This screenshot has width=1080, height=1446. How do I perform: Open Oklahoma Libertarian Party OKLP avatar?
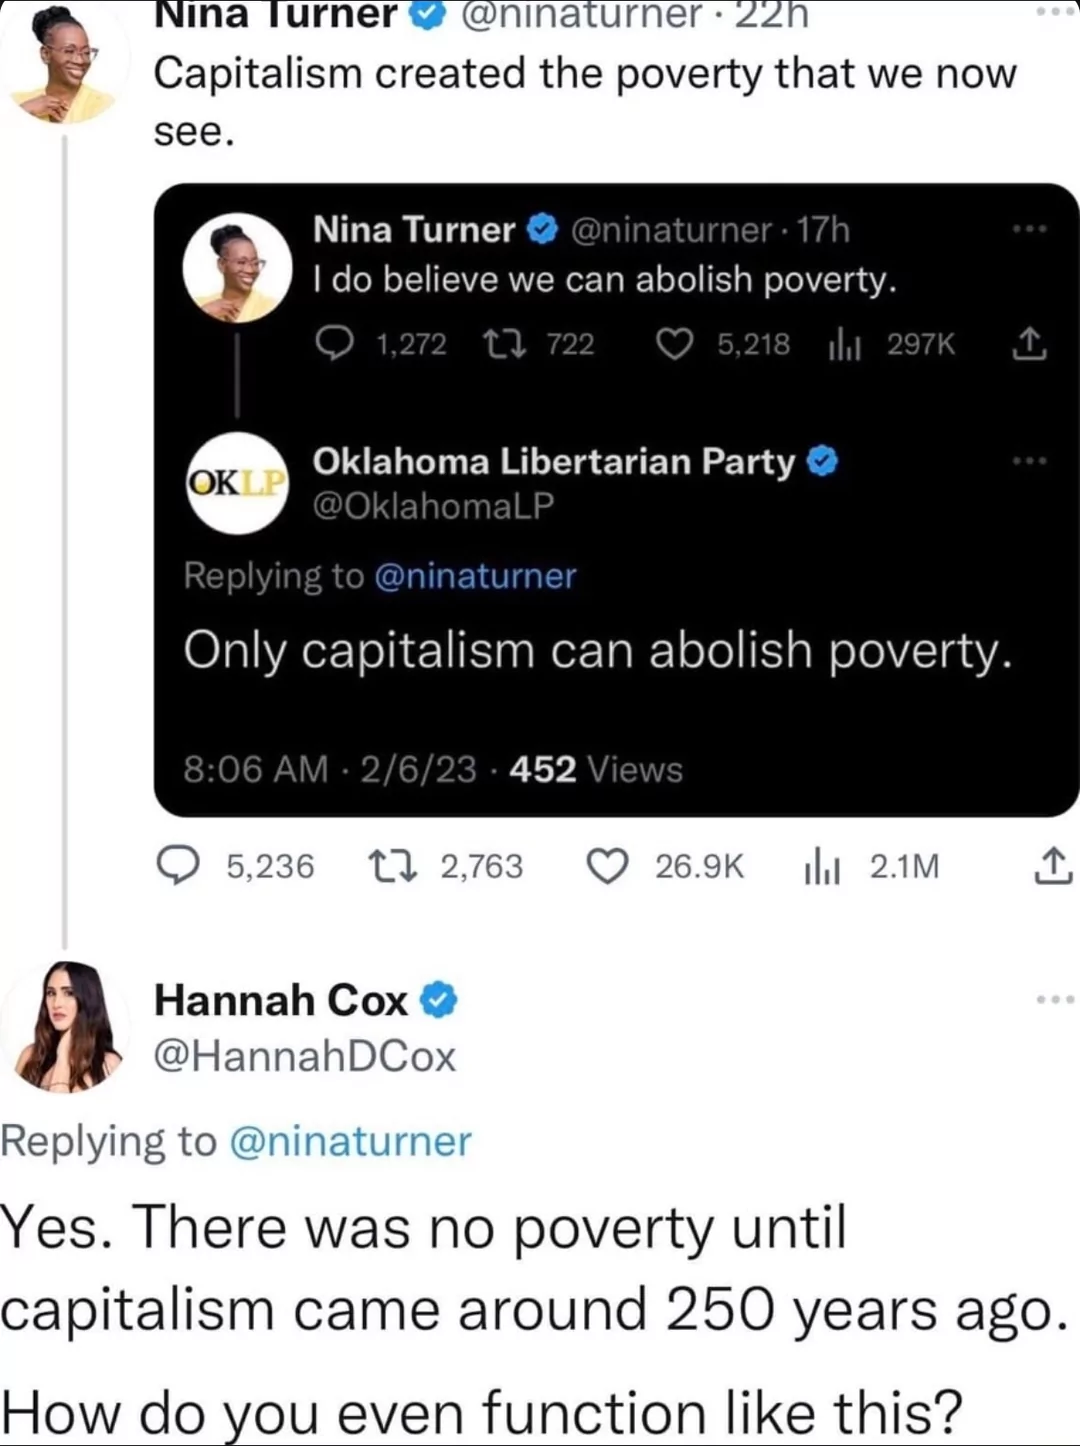coord(237,483)
